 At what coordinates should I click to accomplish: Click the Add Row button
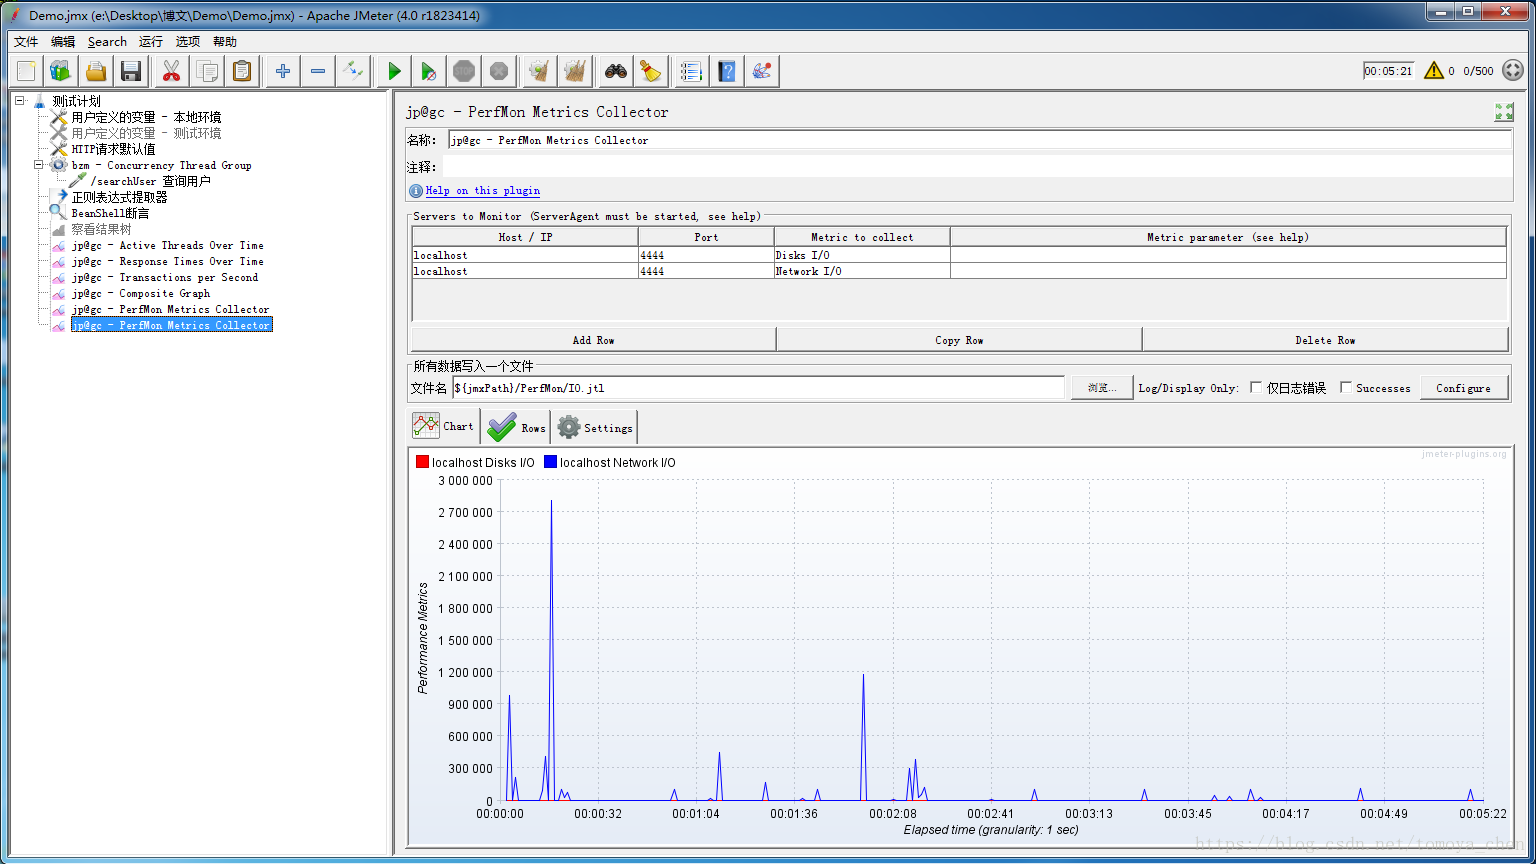click(x=593, y=340)
